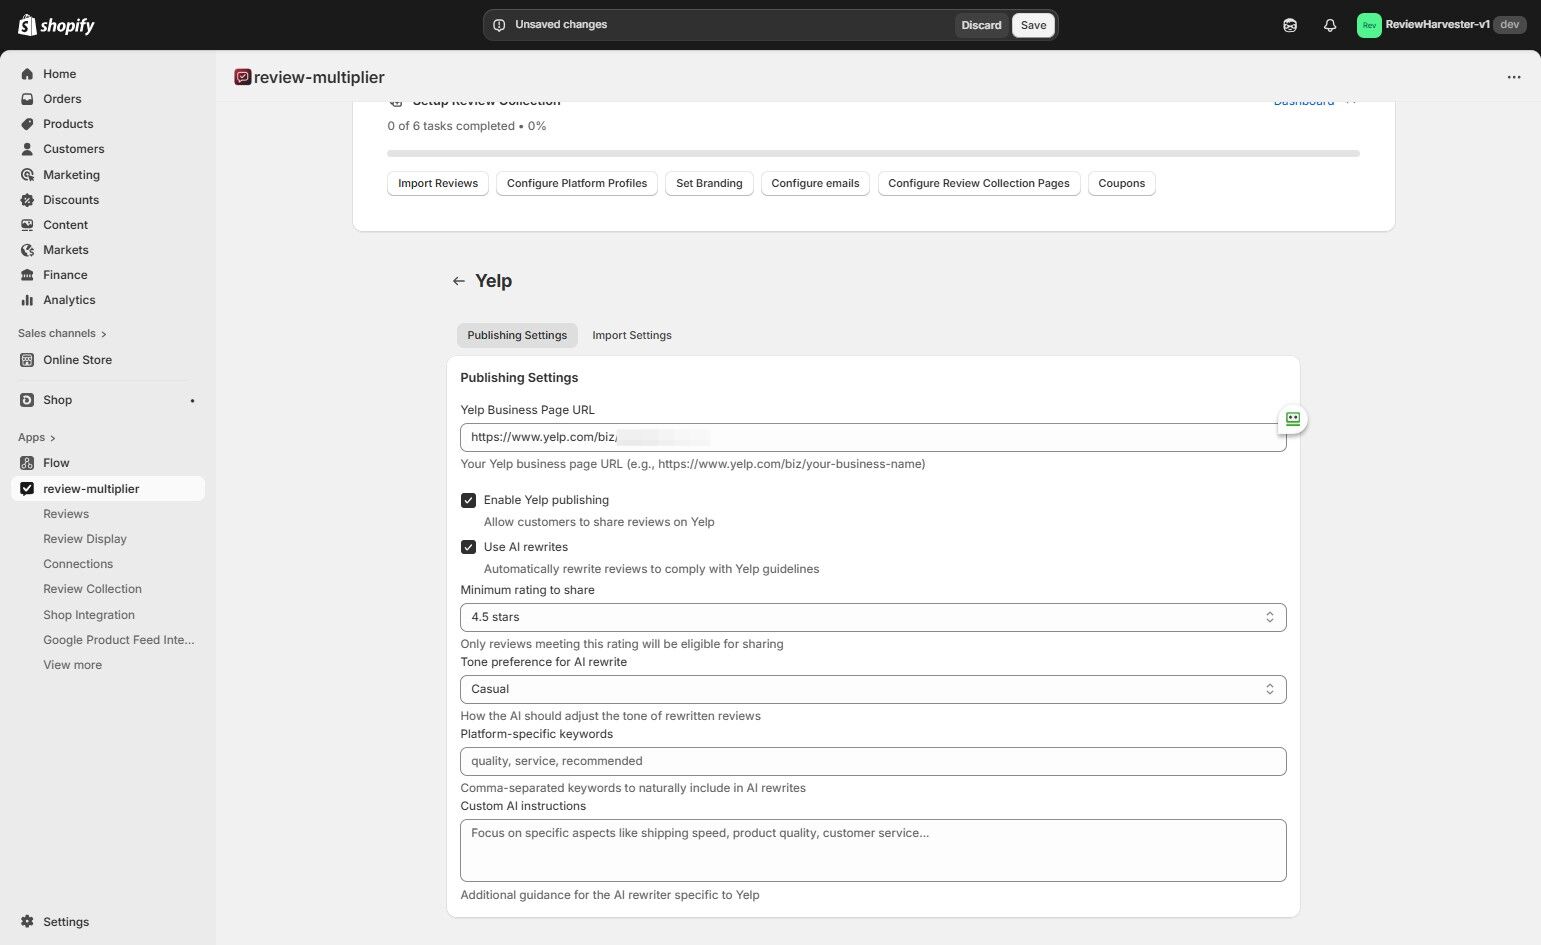This screenshot has width=1541, height=945.
Task: Uncheck Enable Yelp publishing
Action: point(468,500)
